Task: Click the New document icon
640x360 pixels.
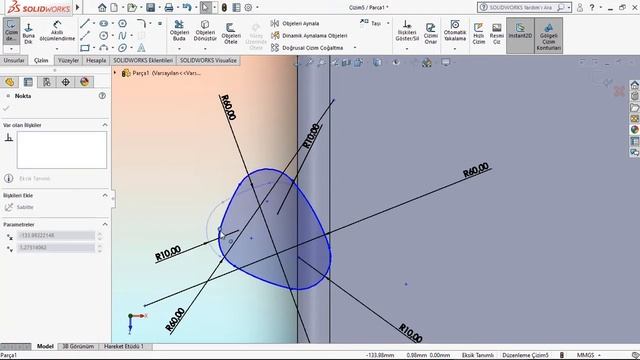Action: coord(114,7)
